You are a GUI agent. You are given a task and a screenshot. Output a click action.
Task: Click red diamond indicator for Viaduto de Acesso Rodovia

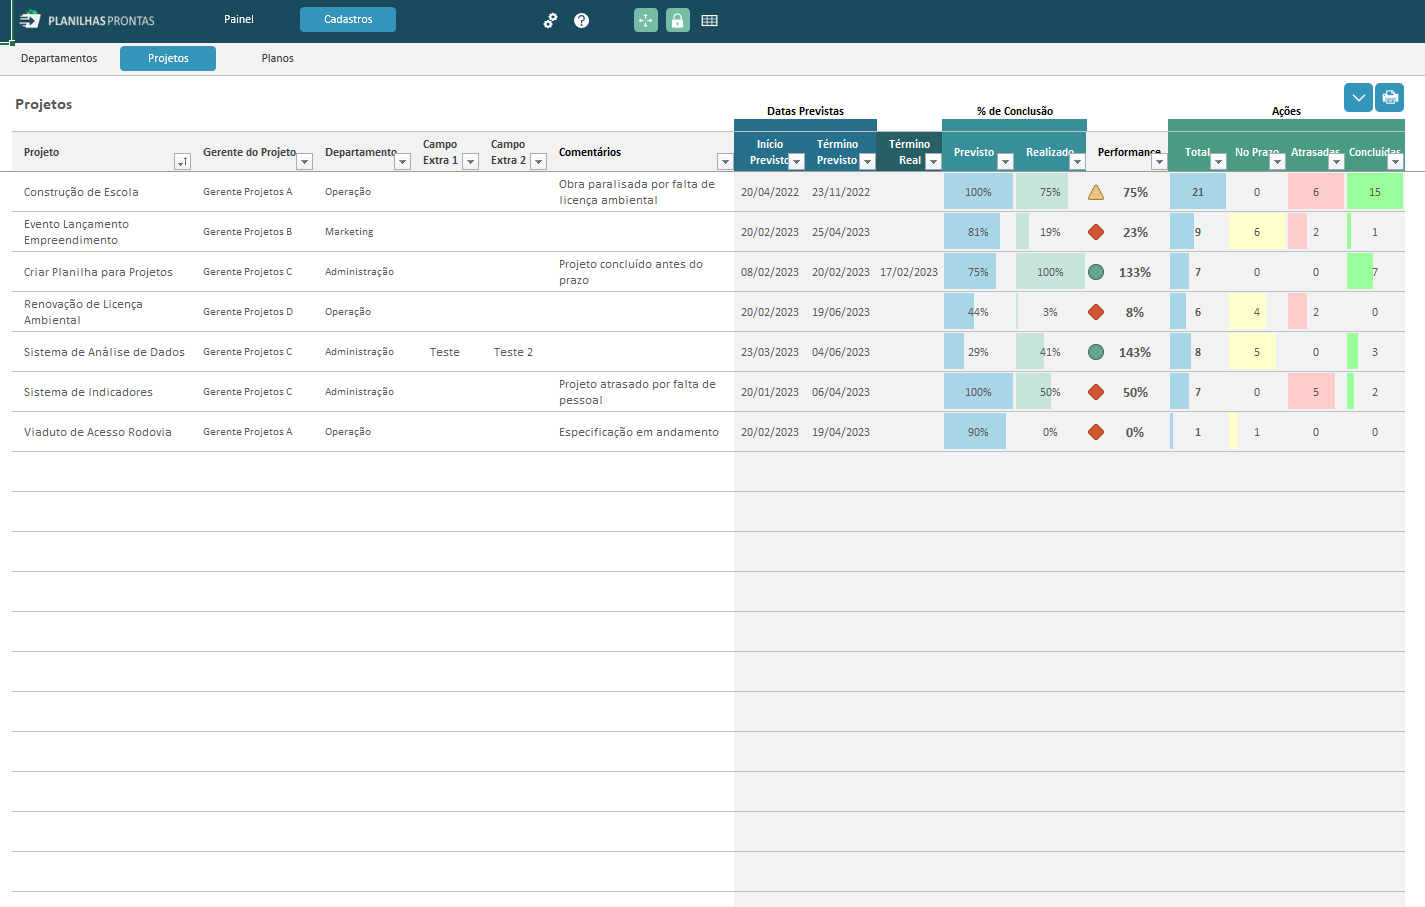click(x=1096, y=432)
